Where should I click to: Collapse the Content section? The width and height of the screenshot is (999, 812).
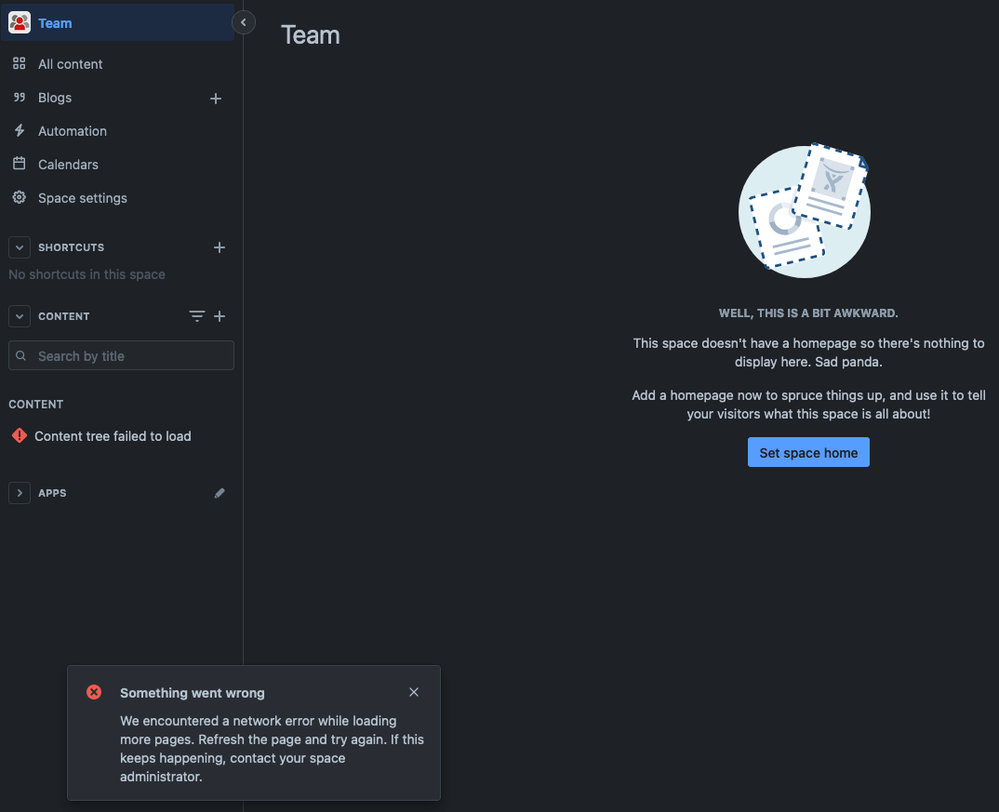[19, 316]
